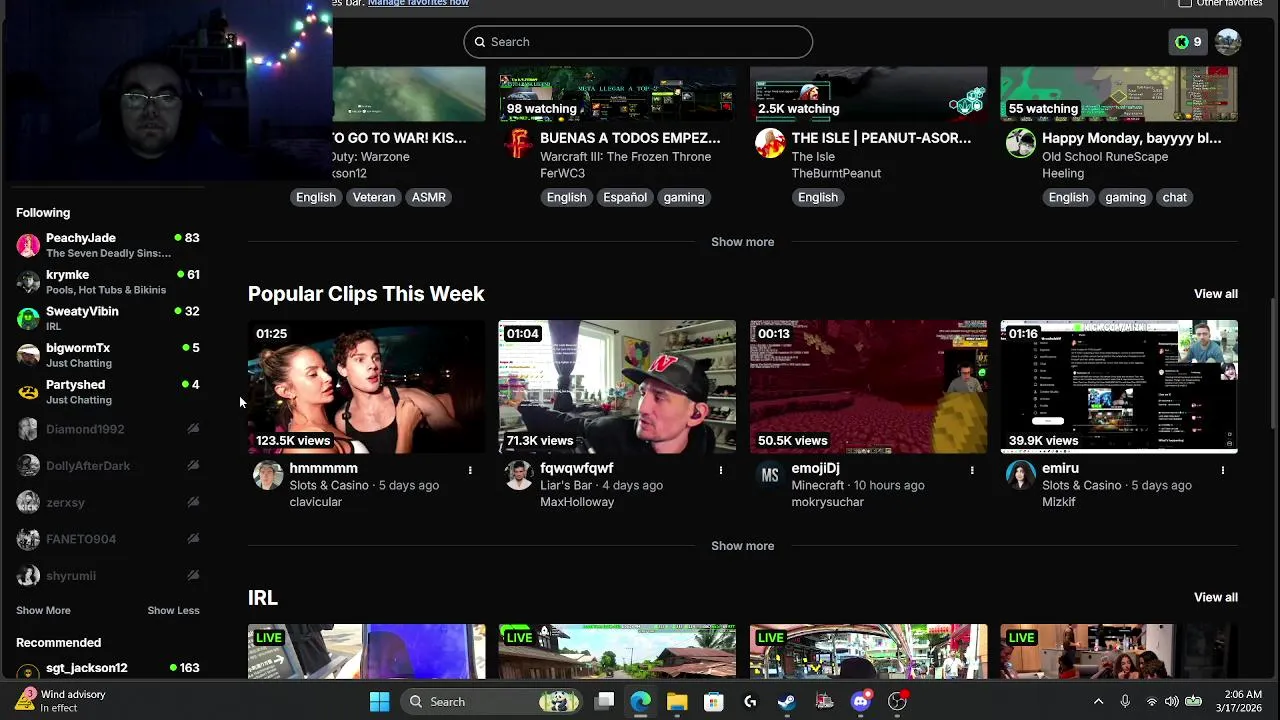The height and width of the screenshot is (720, 1280).
Task: Open options menu for hmmmmm clip
Action: point(470,469)
